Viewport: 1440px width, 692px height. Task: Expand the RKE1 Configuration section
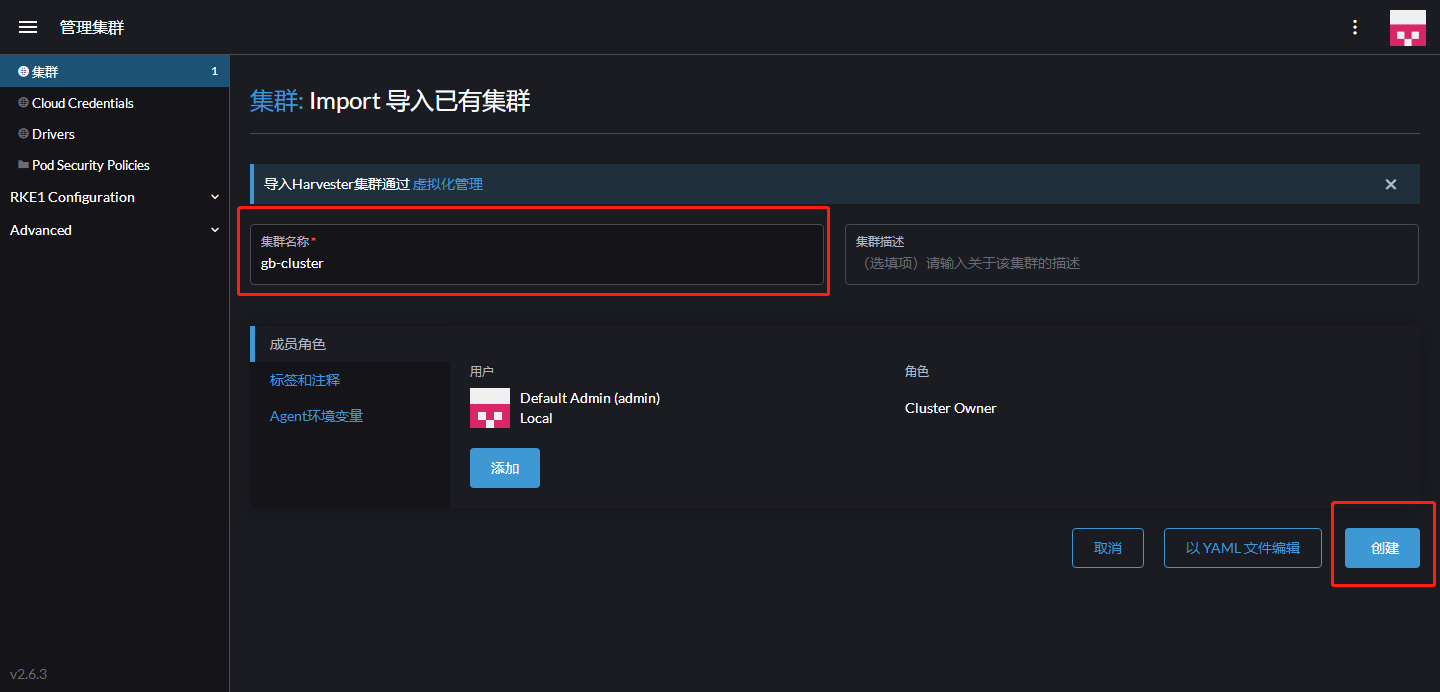tap(115, 197)
